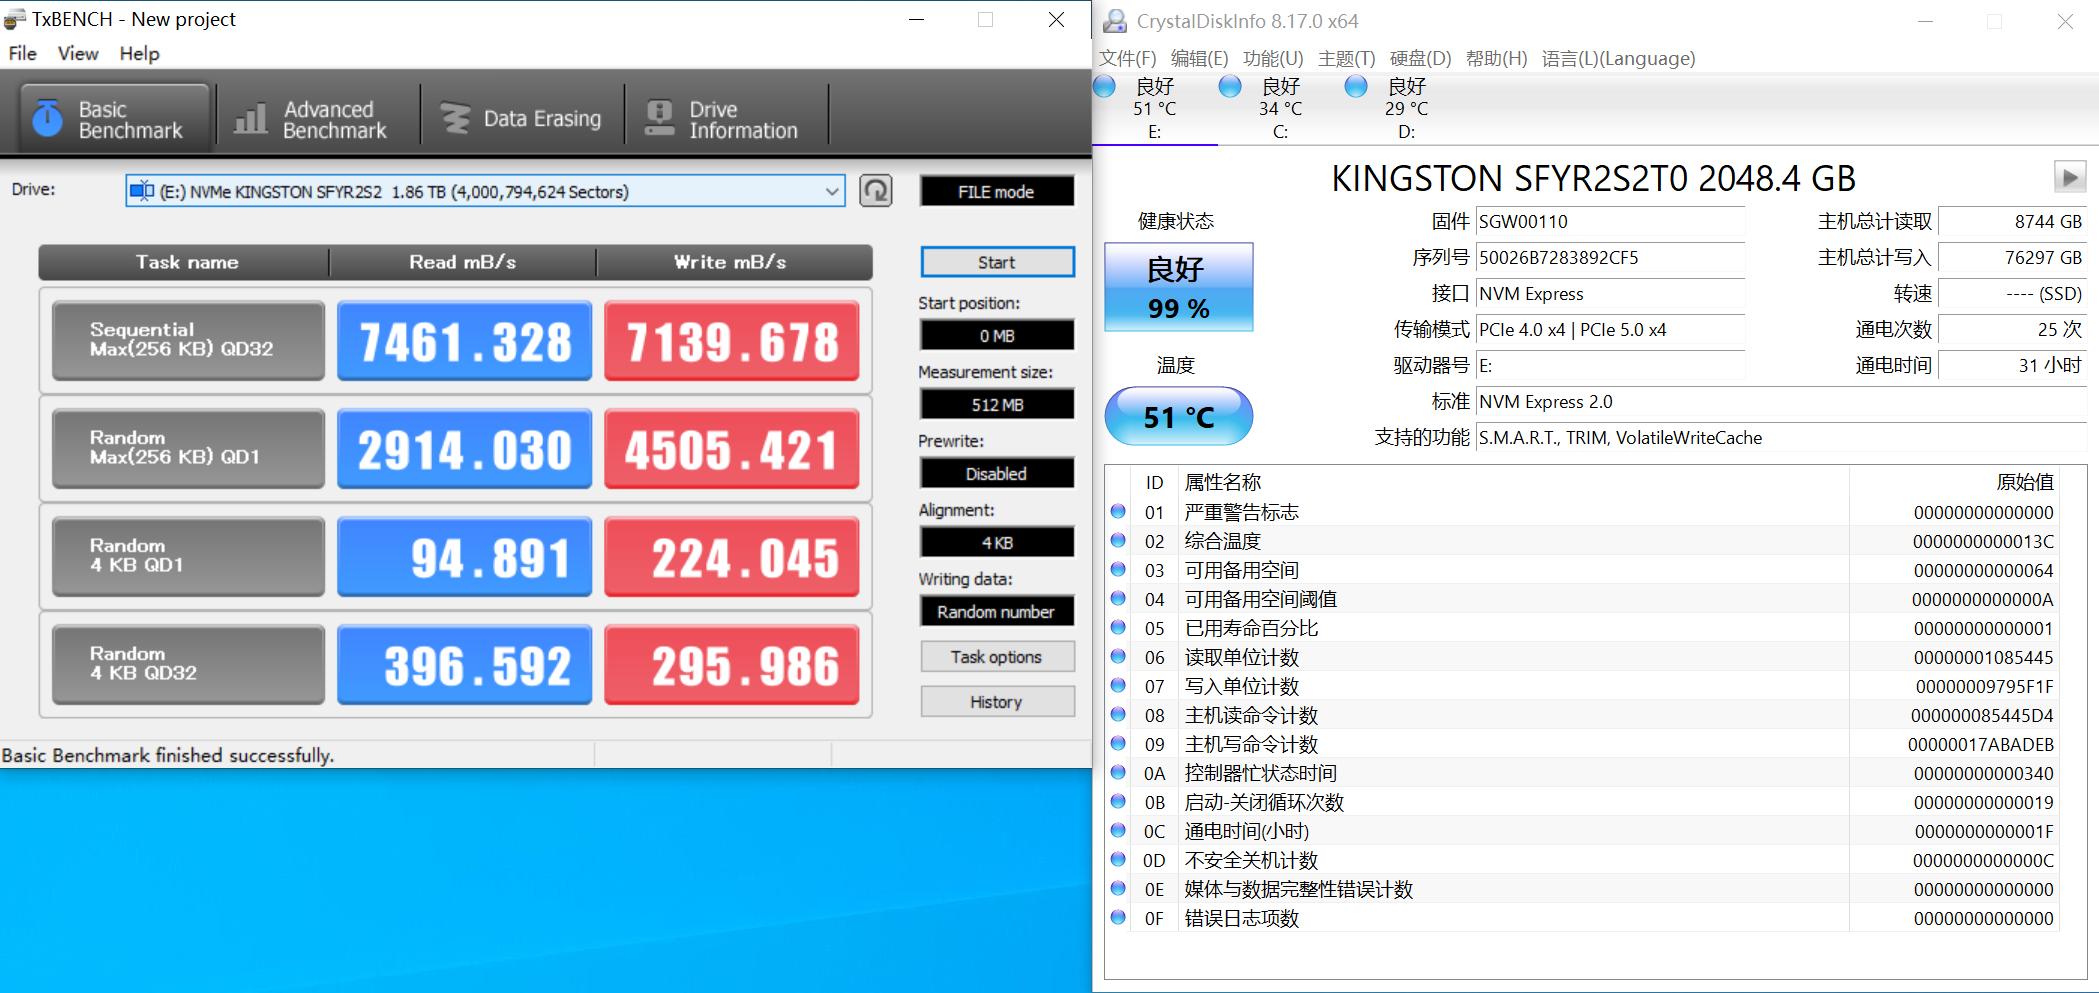Click the Measurement size 512 MB field
The image size is (2099, 993).
click(x=997, y=404)
